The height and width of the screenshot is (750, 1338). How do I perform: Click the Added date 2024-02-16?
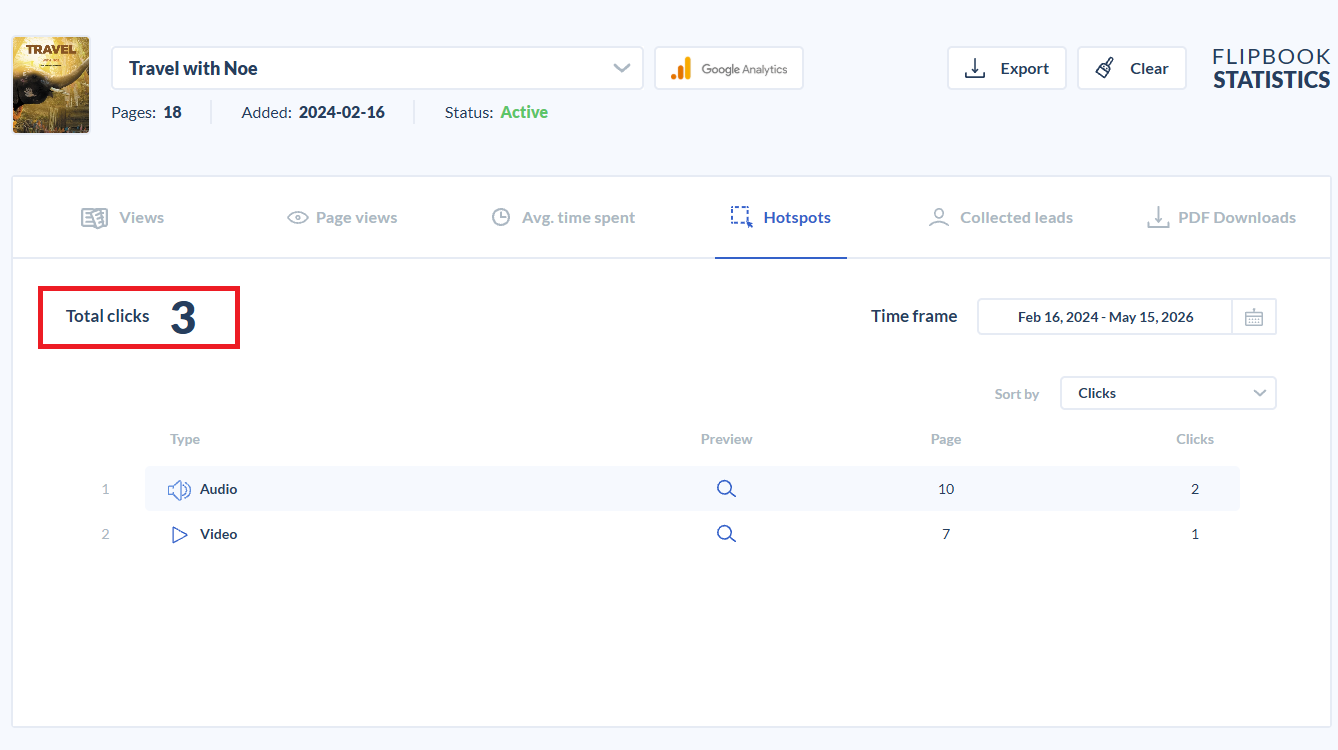coord(341,112)
